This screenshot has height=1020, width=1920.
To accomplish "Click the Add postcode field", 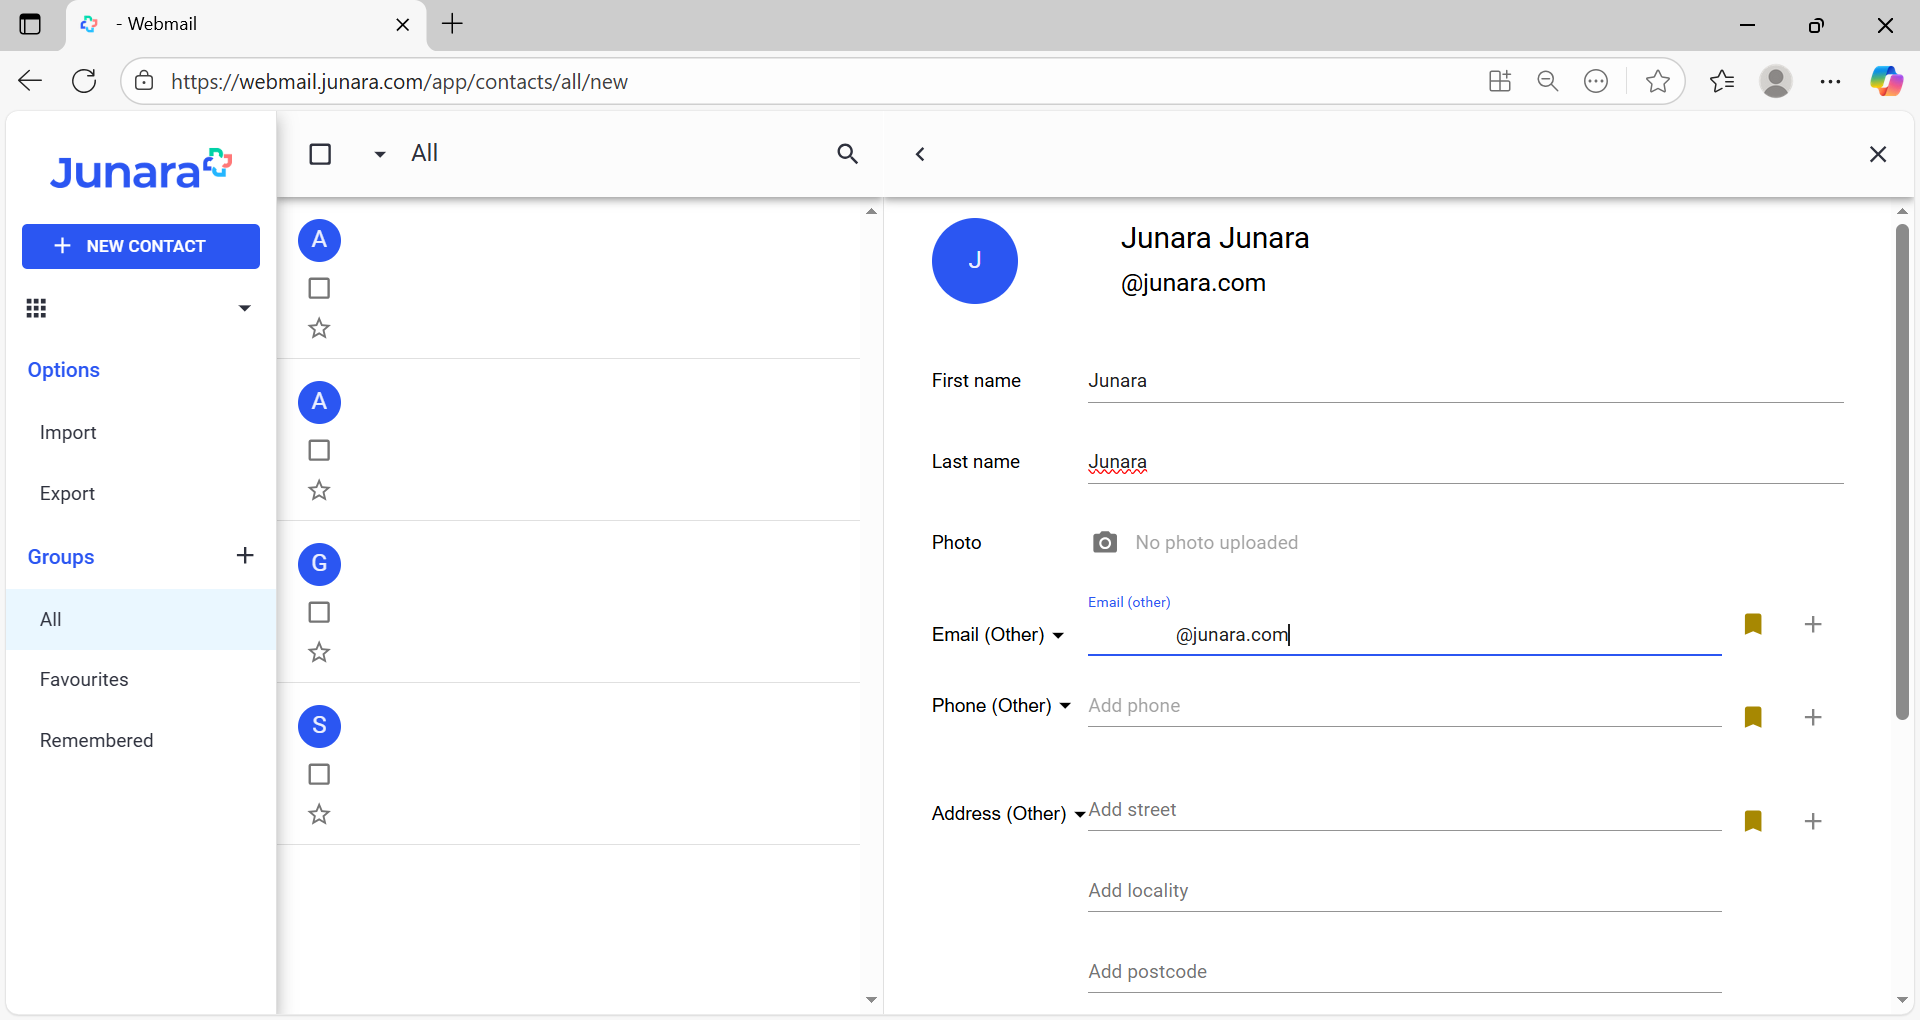I will [x=1404, y=972].
